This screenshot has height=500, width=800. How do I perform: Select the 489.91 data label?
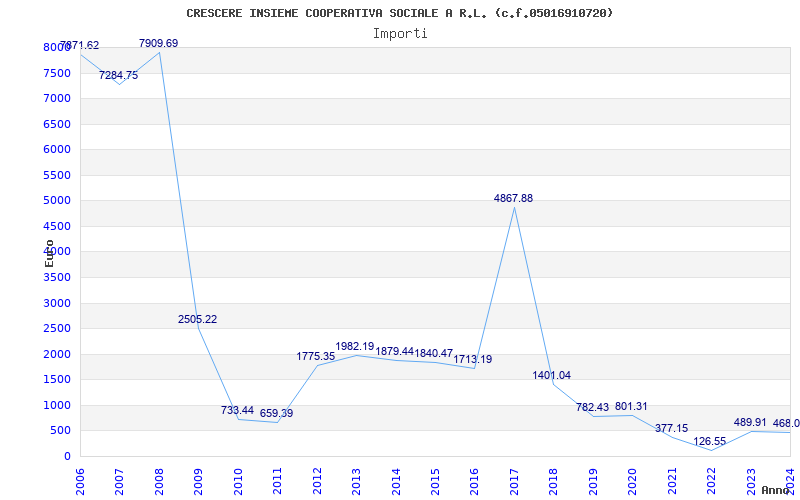(x=750, y=422)
